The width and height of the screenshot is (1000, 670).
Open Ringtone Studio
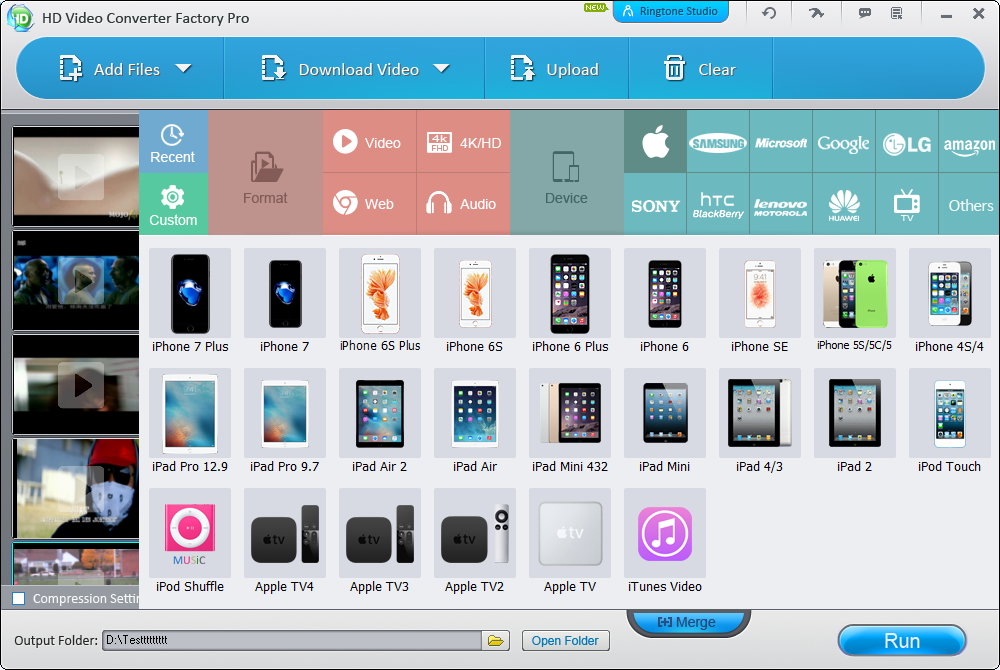(x=670, y=11)
